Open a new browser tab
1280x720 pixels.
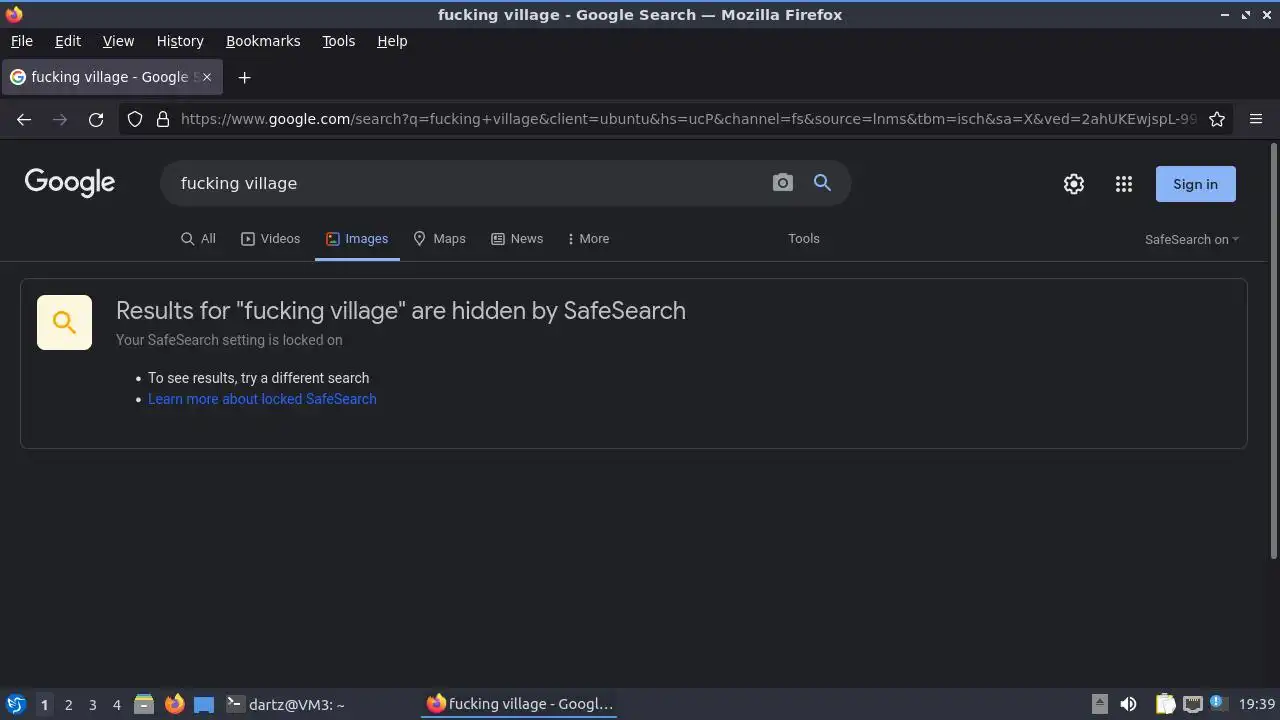(x=244, y=77)
